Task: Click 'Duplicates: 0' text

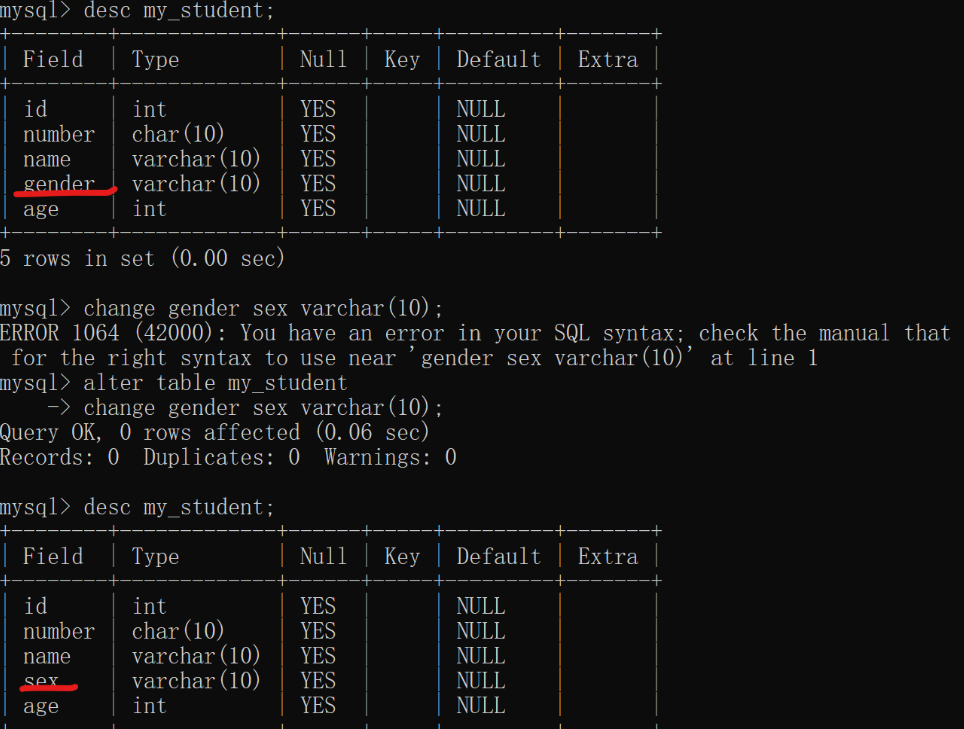Action: 221,457
